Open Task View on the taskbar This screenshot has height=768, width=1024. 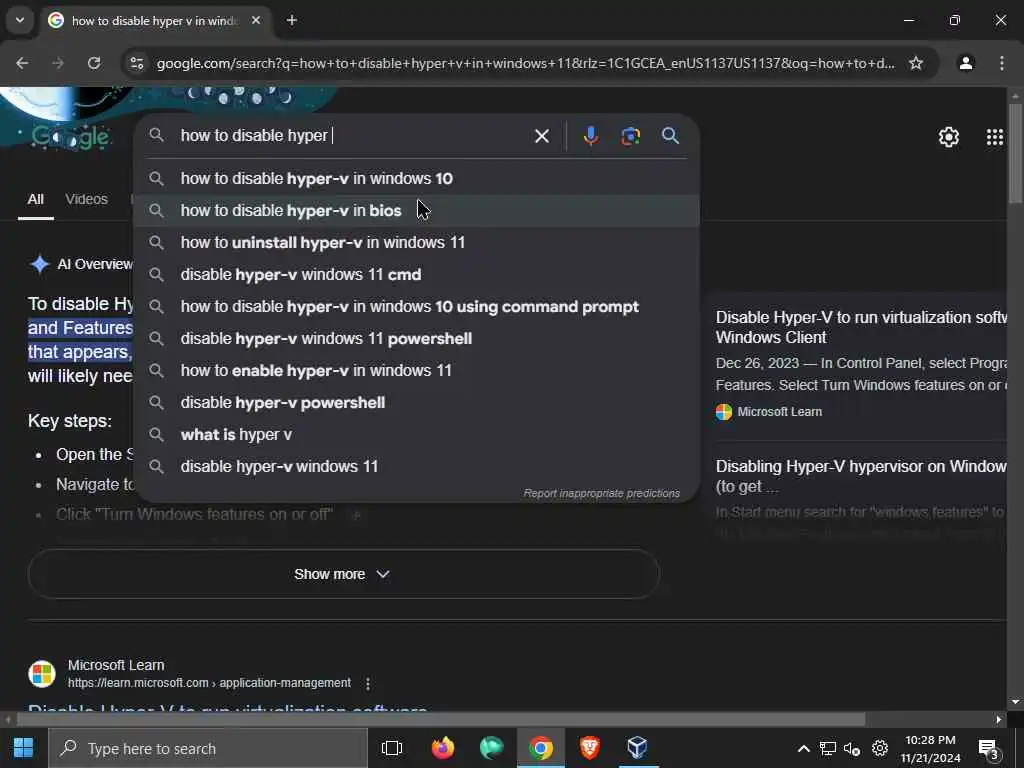pyautogui.click(x=392, y=748)
